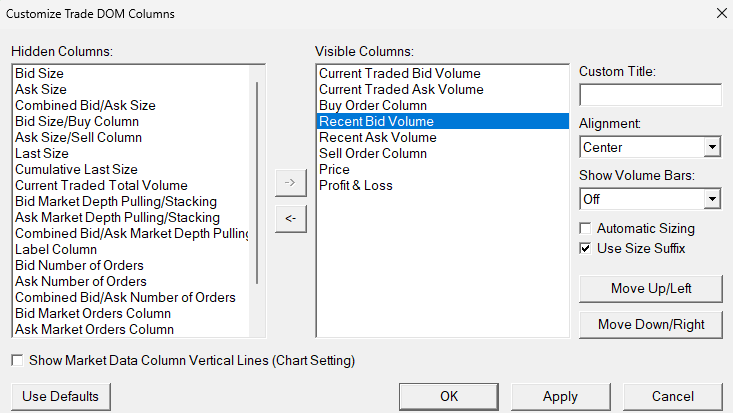
Task: Select Cumulative Last Size hidden column
Action: [x=76, y=170]
